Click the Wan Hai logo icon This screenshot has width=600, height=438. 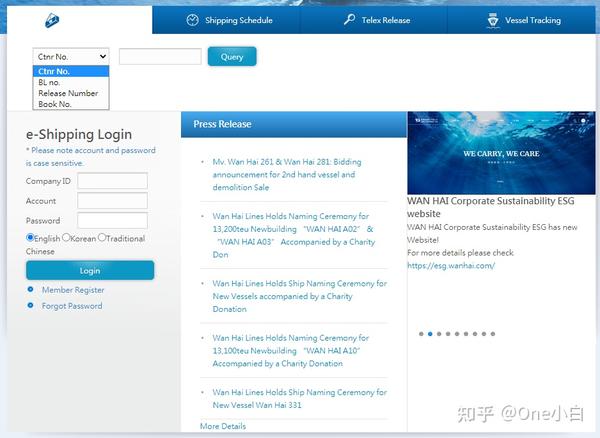click(52, 20)
